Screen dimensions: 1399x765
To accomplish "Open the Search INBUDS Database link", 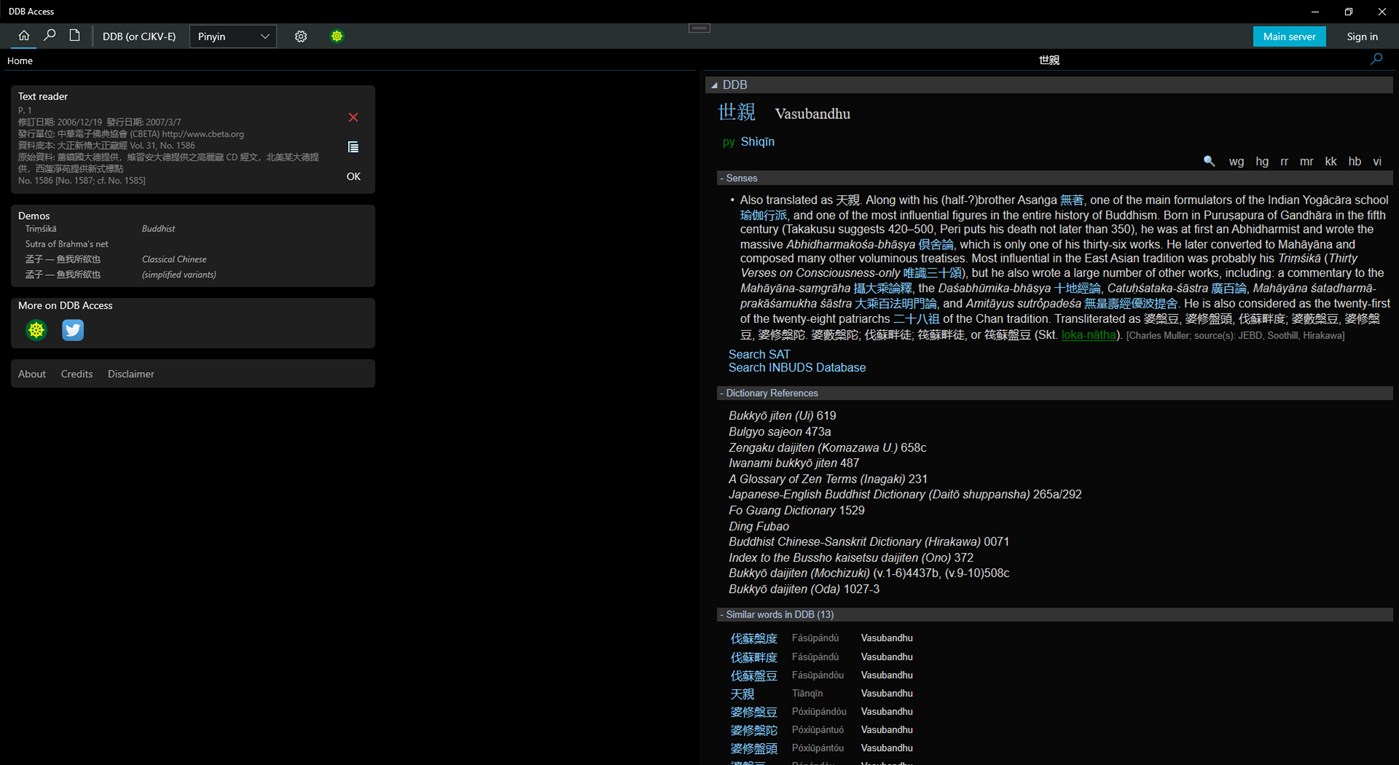I will (796, 367).
